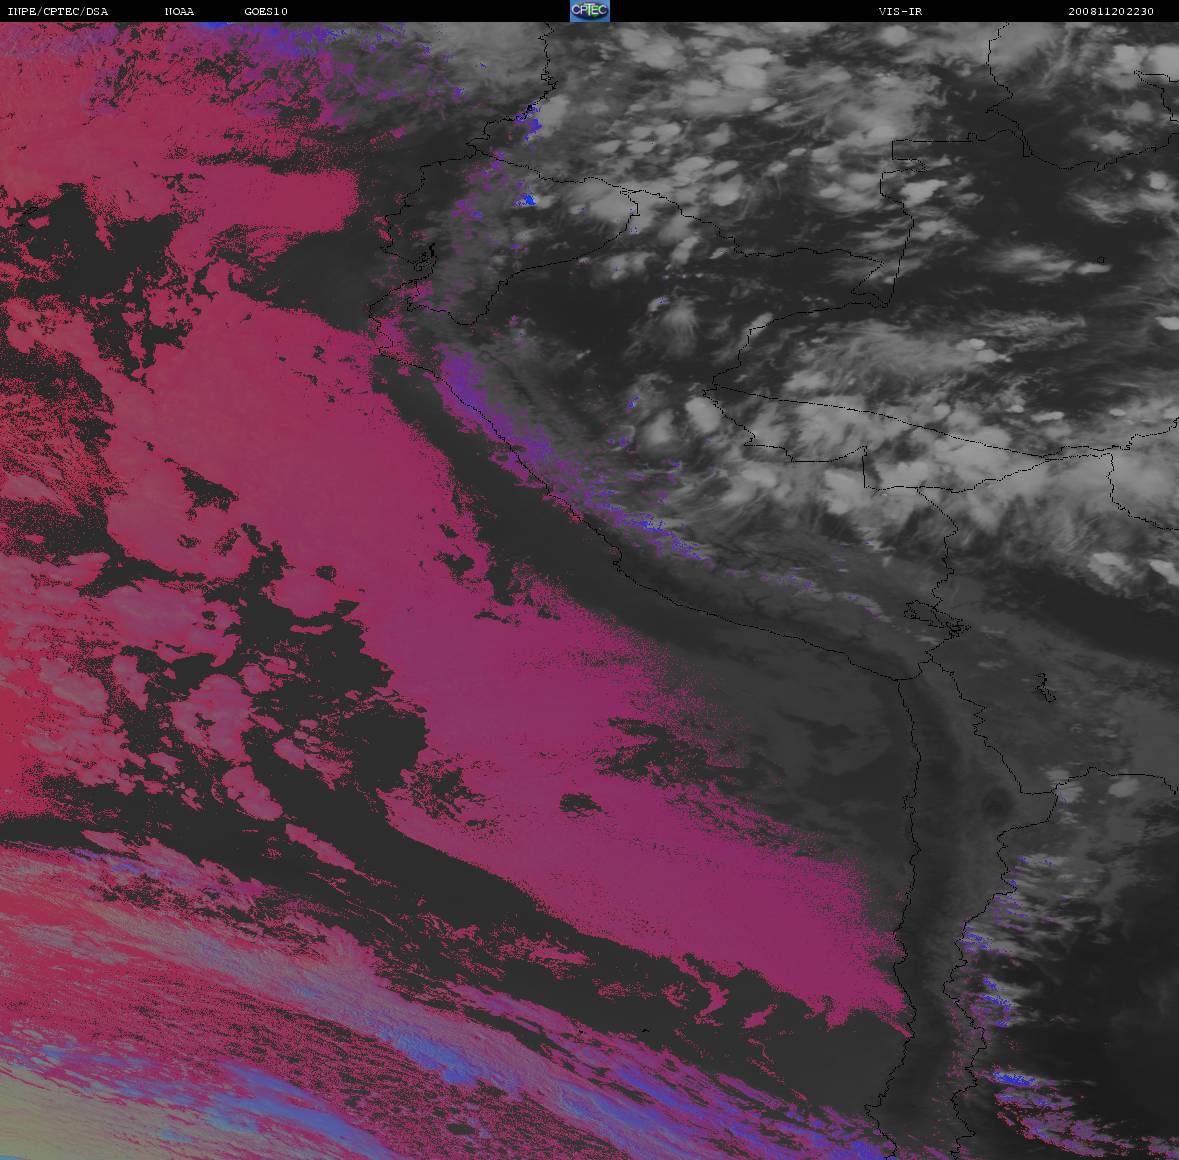Viewport: 1179px width, 1160px height.
Task: Select the INPE/CPTEC/DSA header label
Action: (x=58, y=11)
